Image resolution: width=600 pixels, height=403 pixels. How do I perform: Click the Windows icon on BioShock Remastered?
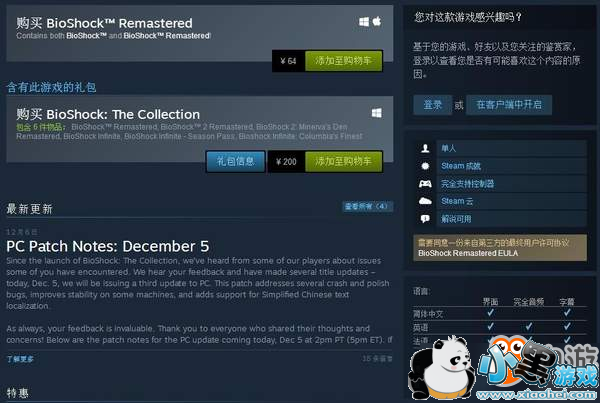[x=364, y=22]
